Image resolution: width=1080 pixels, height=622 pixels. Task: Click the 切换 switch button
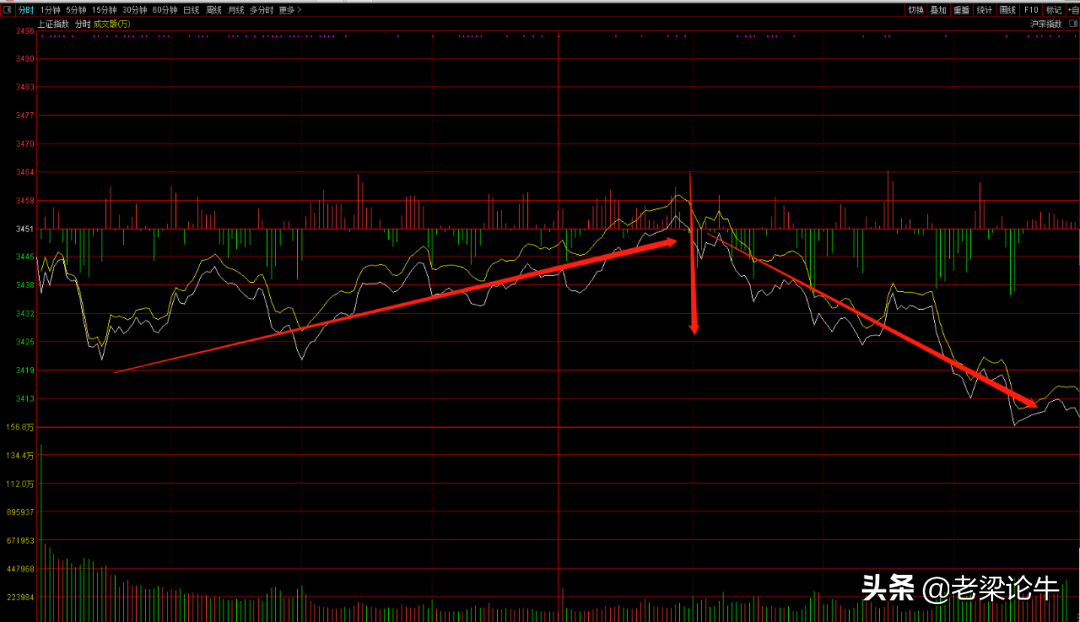(915, 10)
